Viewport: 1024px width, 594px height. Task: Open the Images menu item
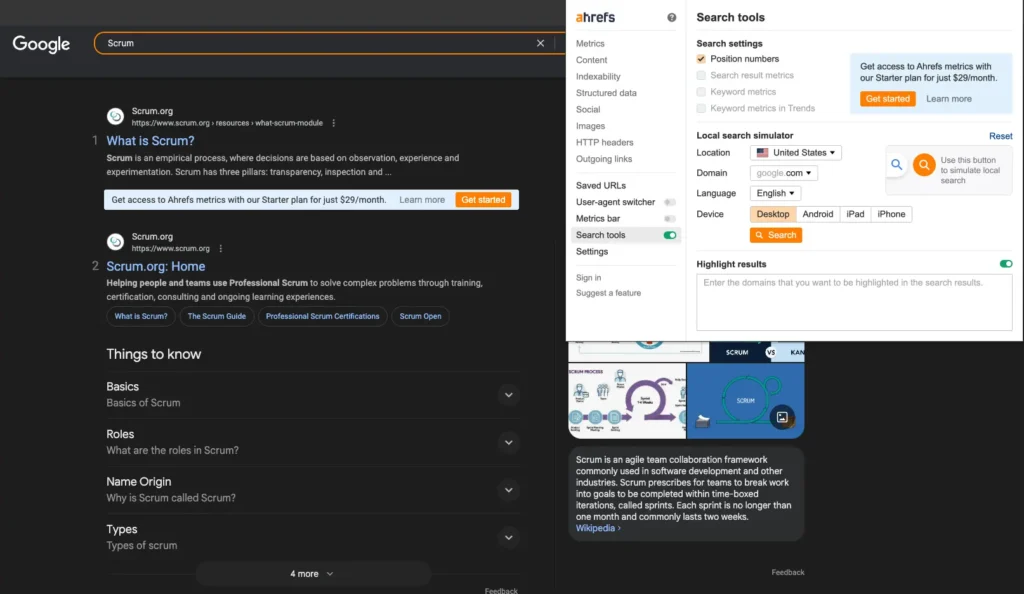click(590, 126)
